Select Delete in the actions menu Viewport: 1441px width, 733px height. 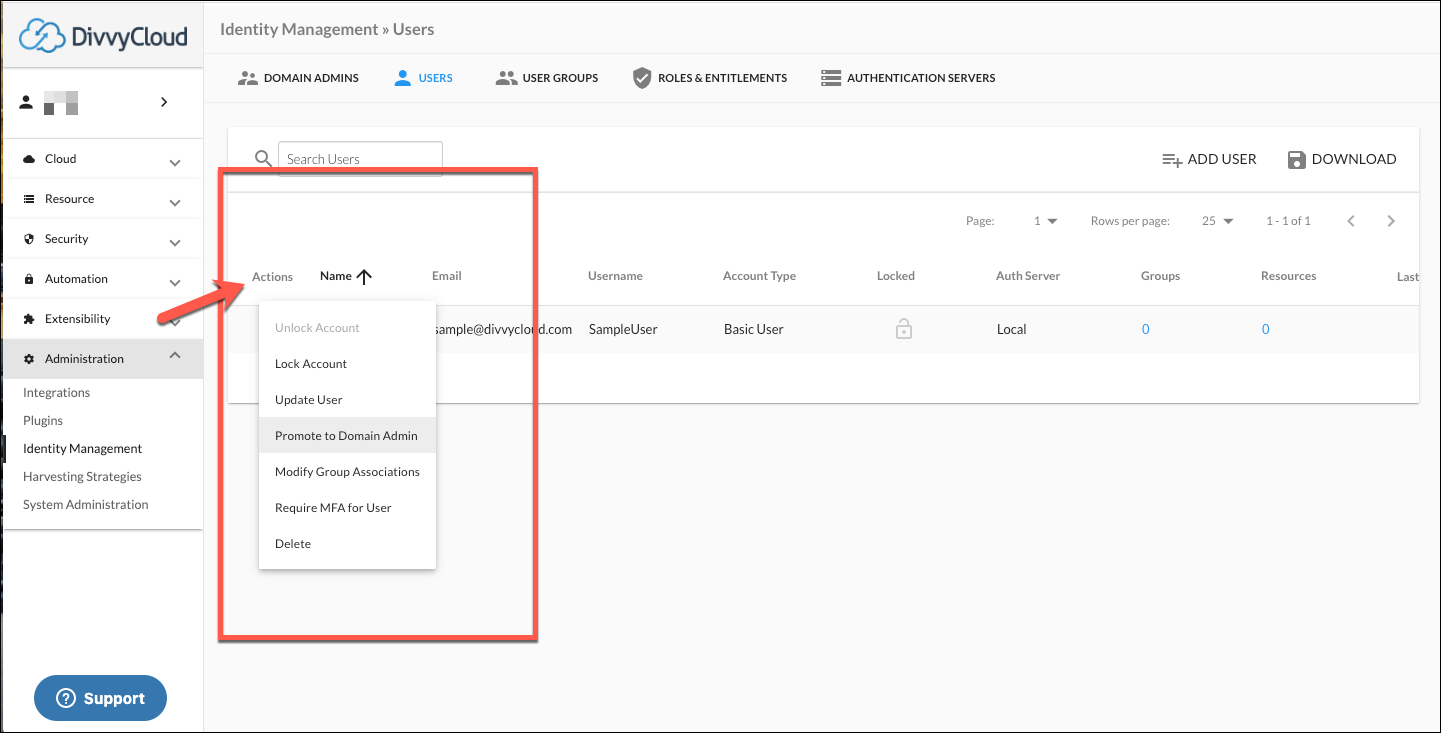coord(347,544)
